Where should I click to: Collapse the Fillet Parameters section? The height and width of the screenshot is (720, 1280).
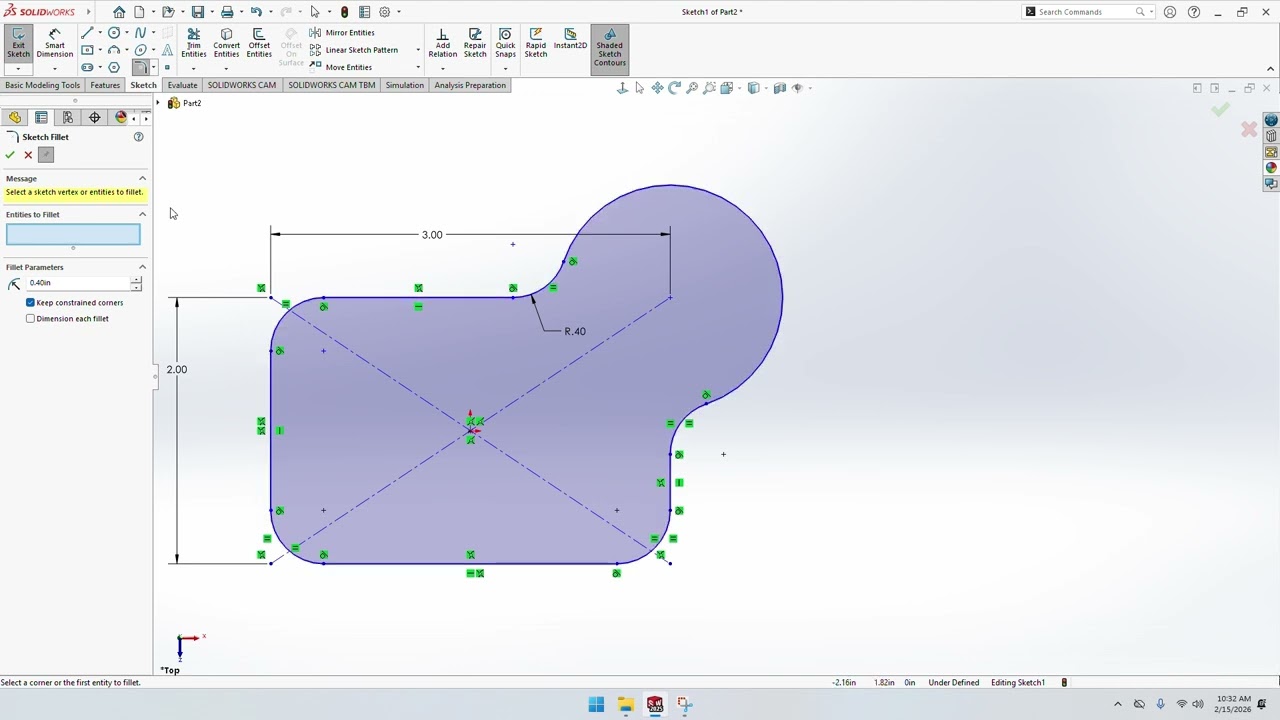pyautogui.click(x=142, y=267)
